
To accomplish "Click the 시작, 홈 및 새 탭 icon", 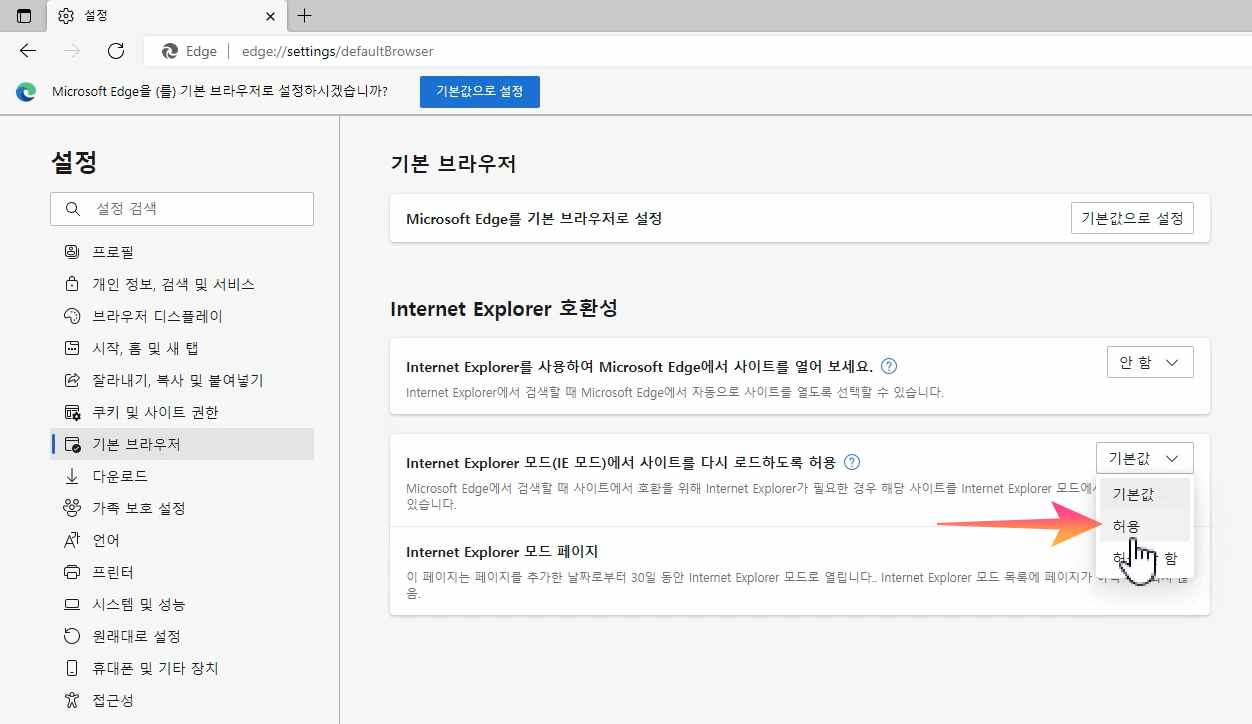I will point(72,348).
